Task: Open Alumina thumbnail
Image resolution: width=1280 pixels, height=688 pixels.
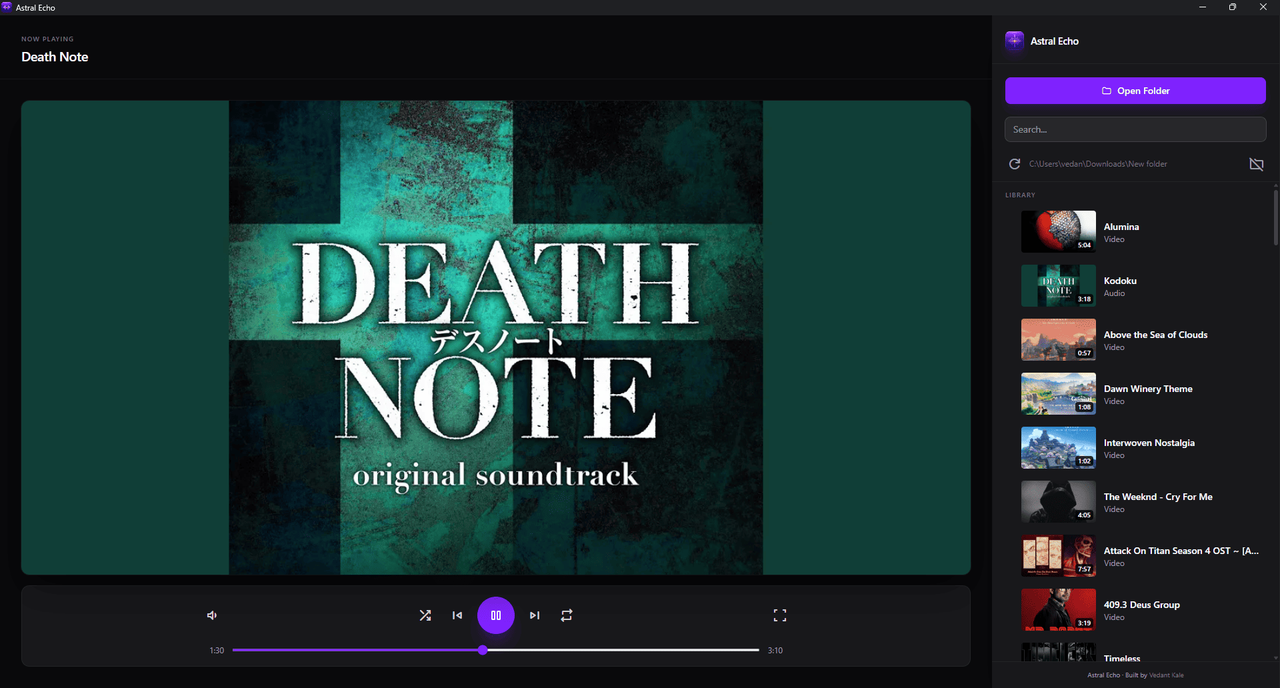Action: (1058, 231)
